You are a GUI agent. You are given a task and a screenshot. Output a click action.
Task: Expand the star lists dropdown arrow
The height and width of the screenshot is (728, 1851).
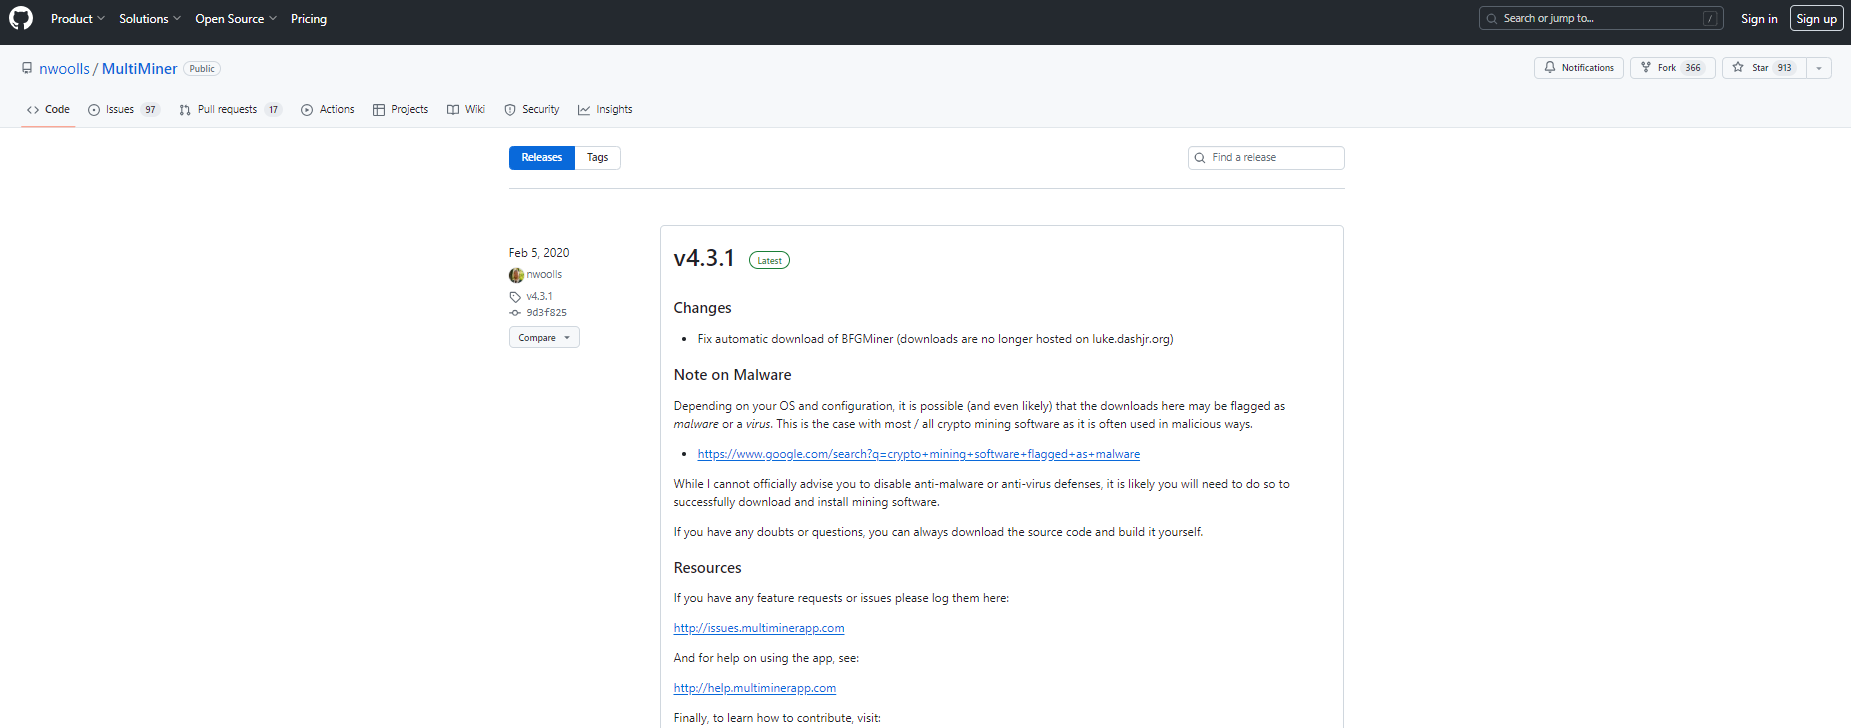pos(1819,68)
